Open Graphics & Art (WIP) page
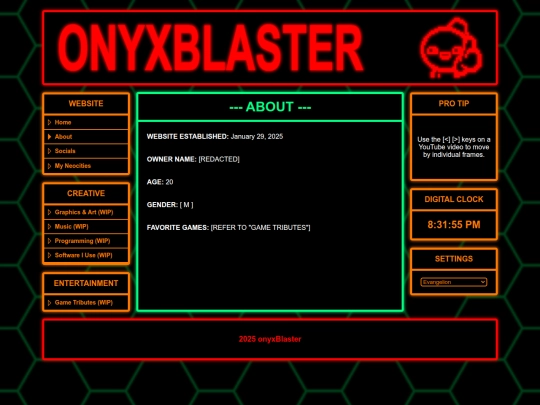 tap(84, 212)
